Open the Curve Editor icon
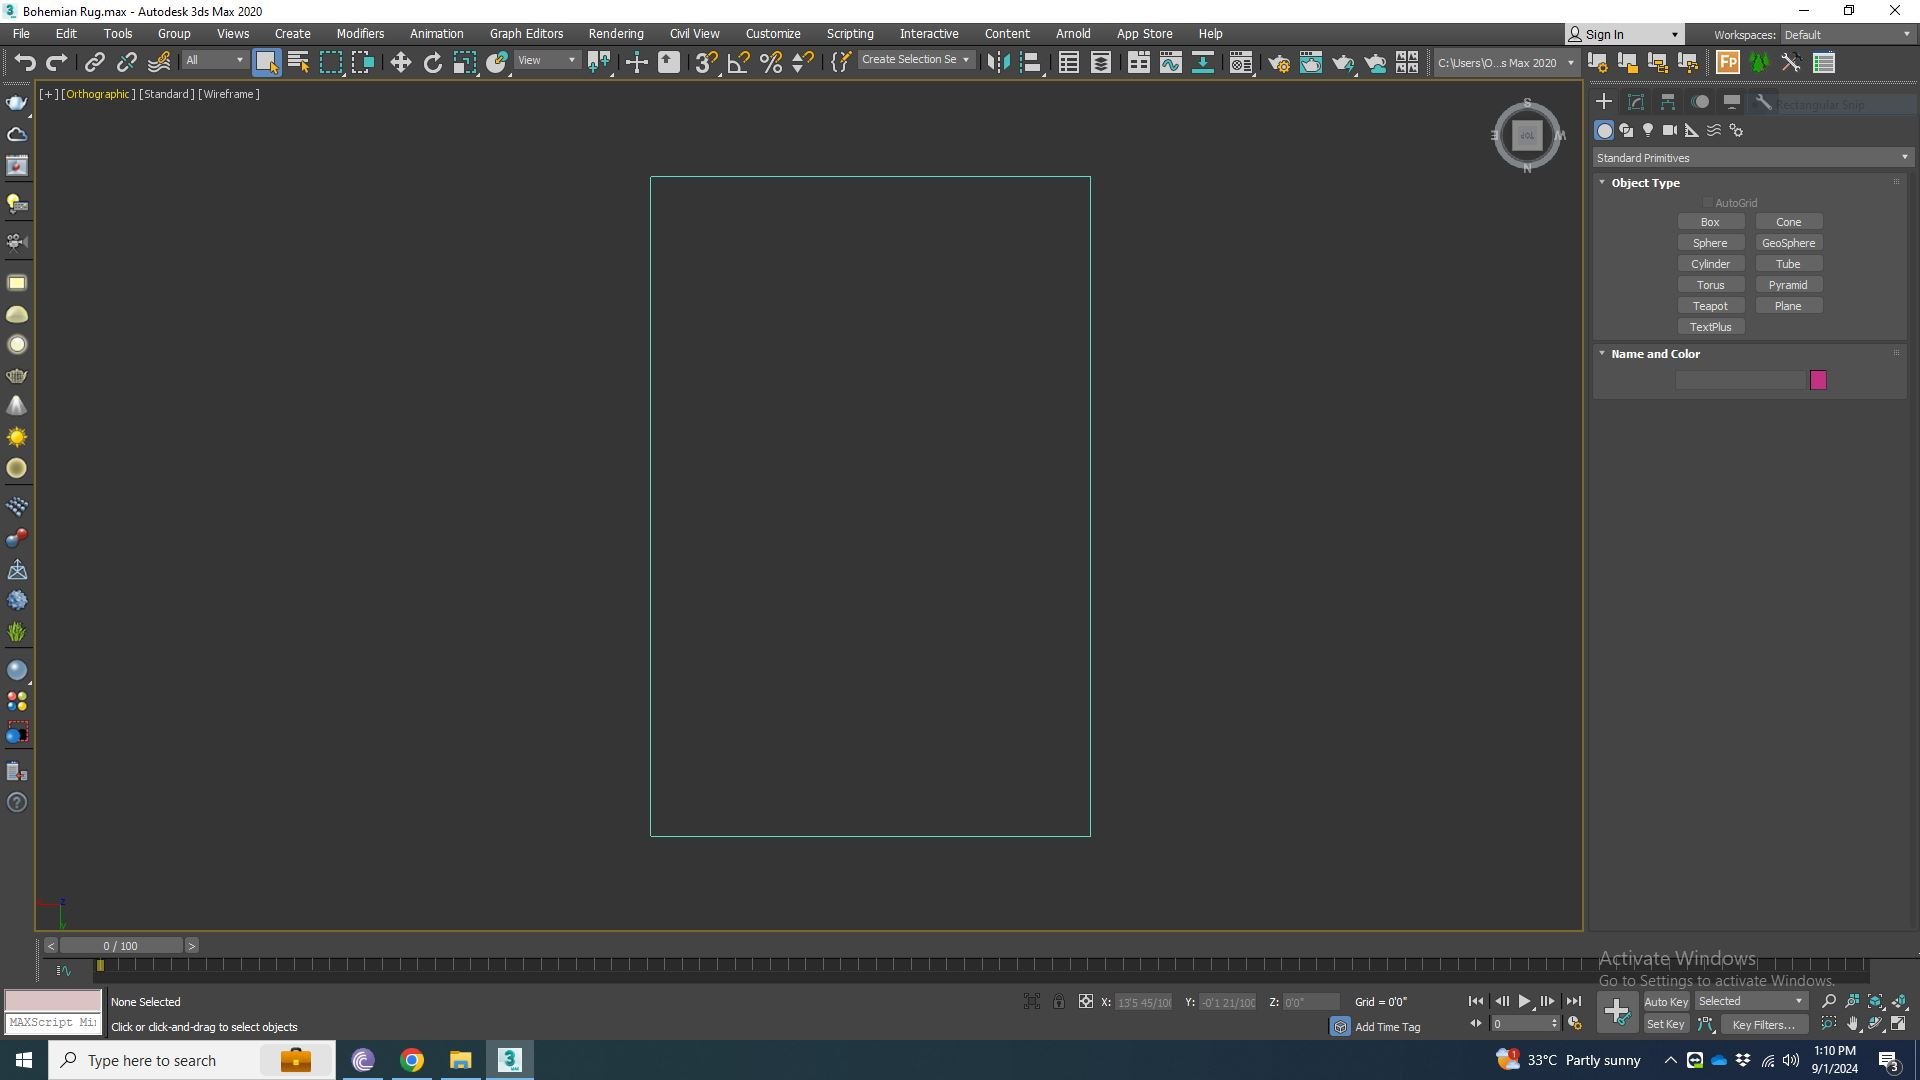The image size is (1920, 1080). pos(1170,62)
